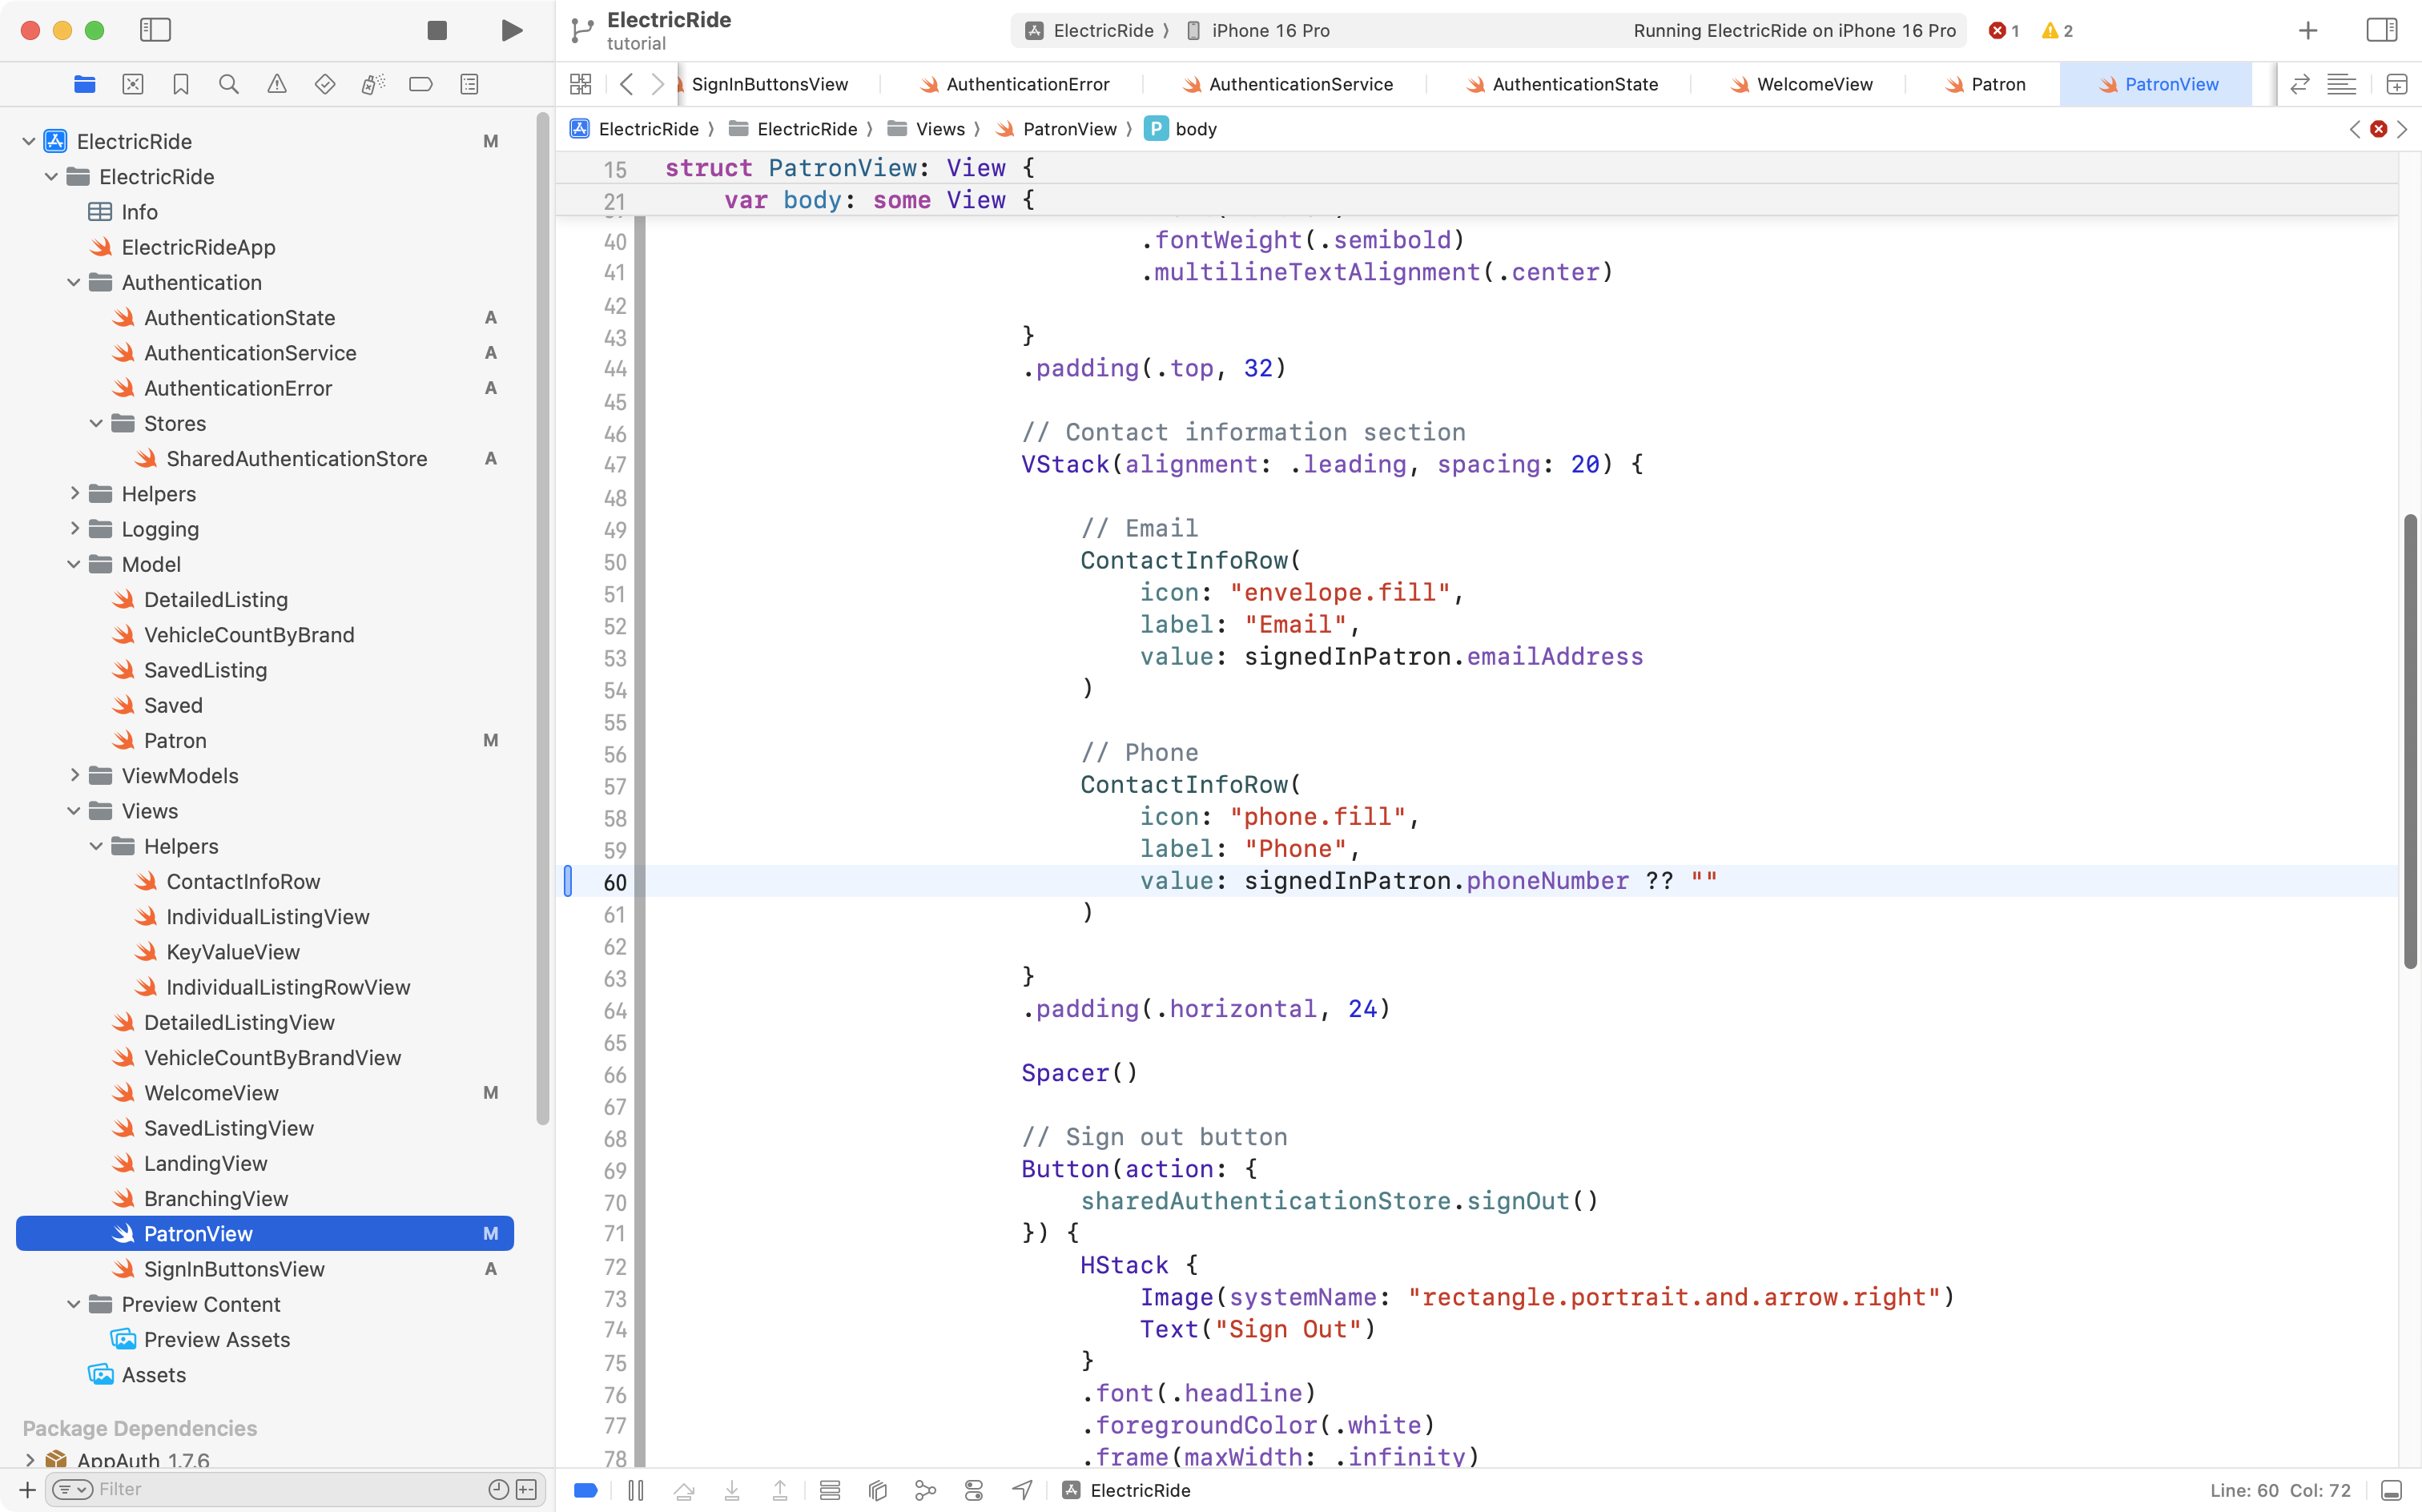Click the Pause execution debug icon
This screenshot has width=2422, height=1512.
click(636, 1490)
